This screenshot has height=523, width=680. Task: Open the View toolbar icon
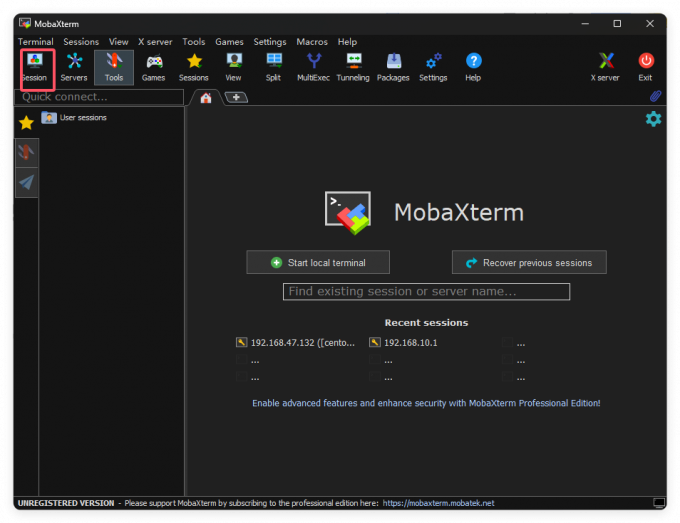click(x=234, y=68)
